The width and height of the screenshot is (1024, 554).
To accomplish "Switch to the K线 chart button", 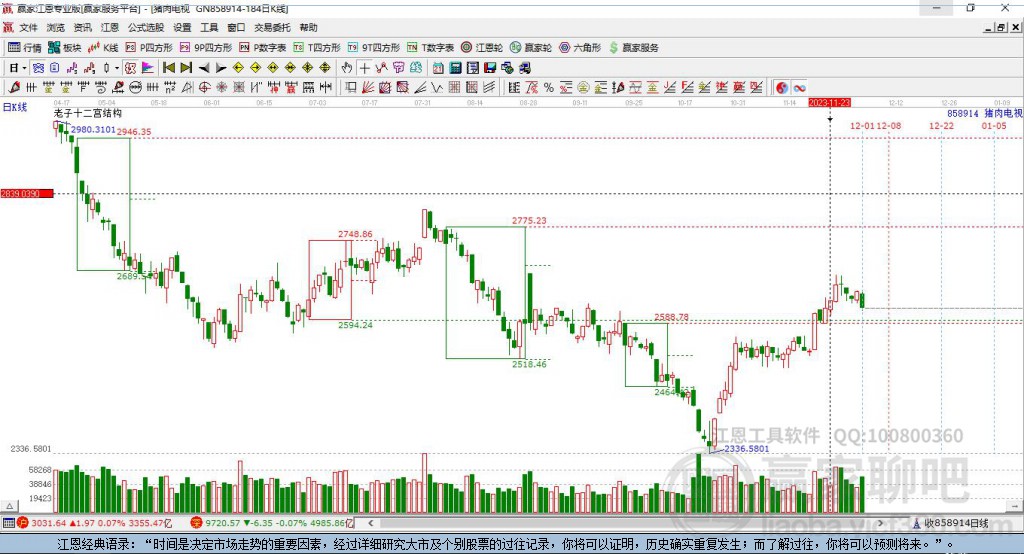I will 103,48.
